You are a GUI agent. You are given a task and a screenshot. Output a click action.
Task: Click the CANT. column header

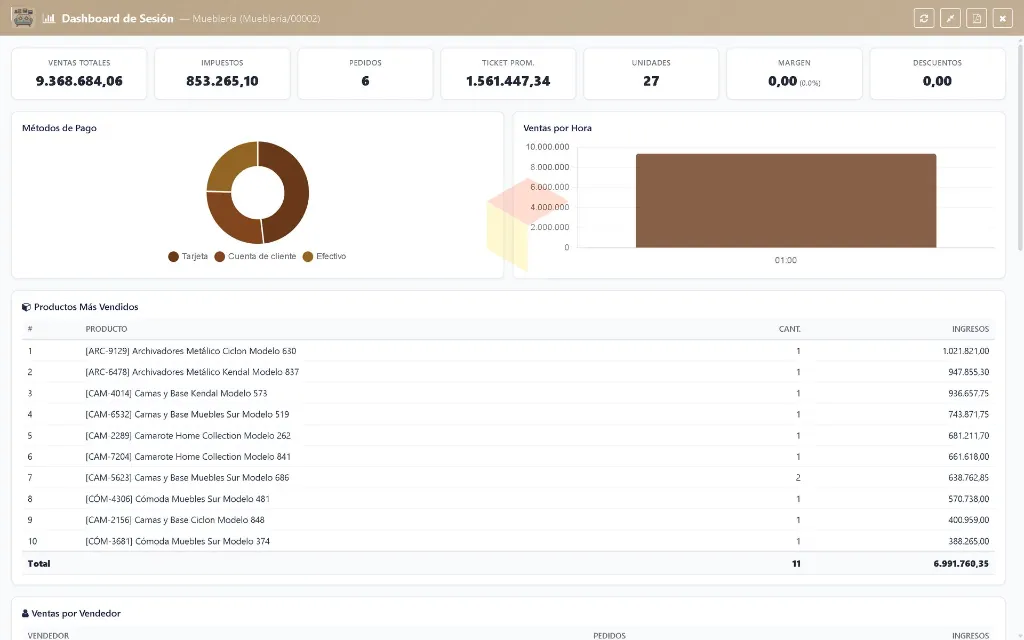[x=790, y=329]
